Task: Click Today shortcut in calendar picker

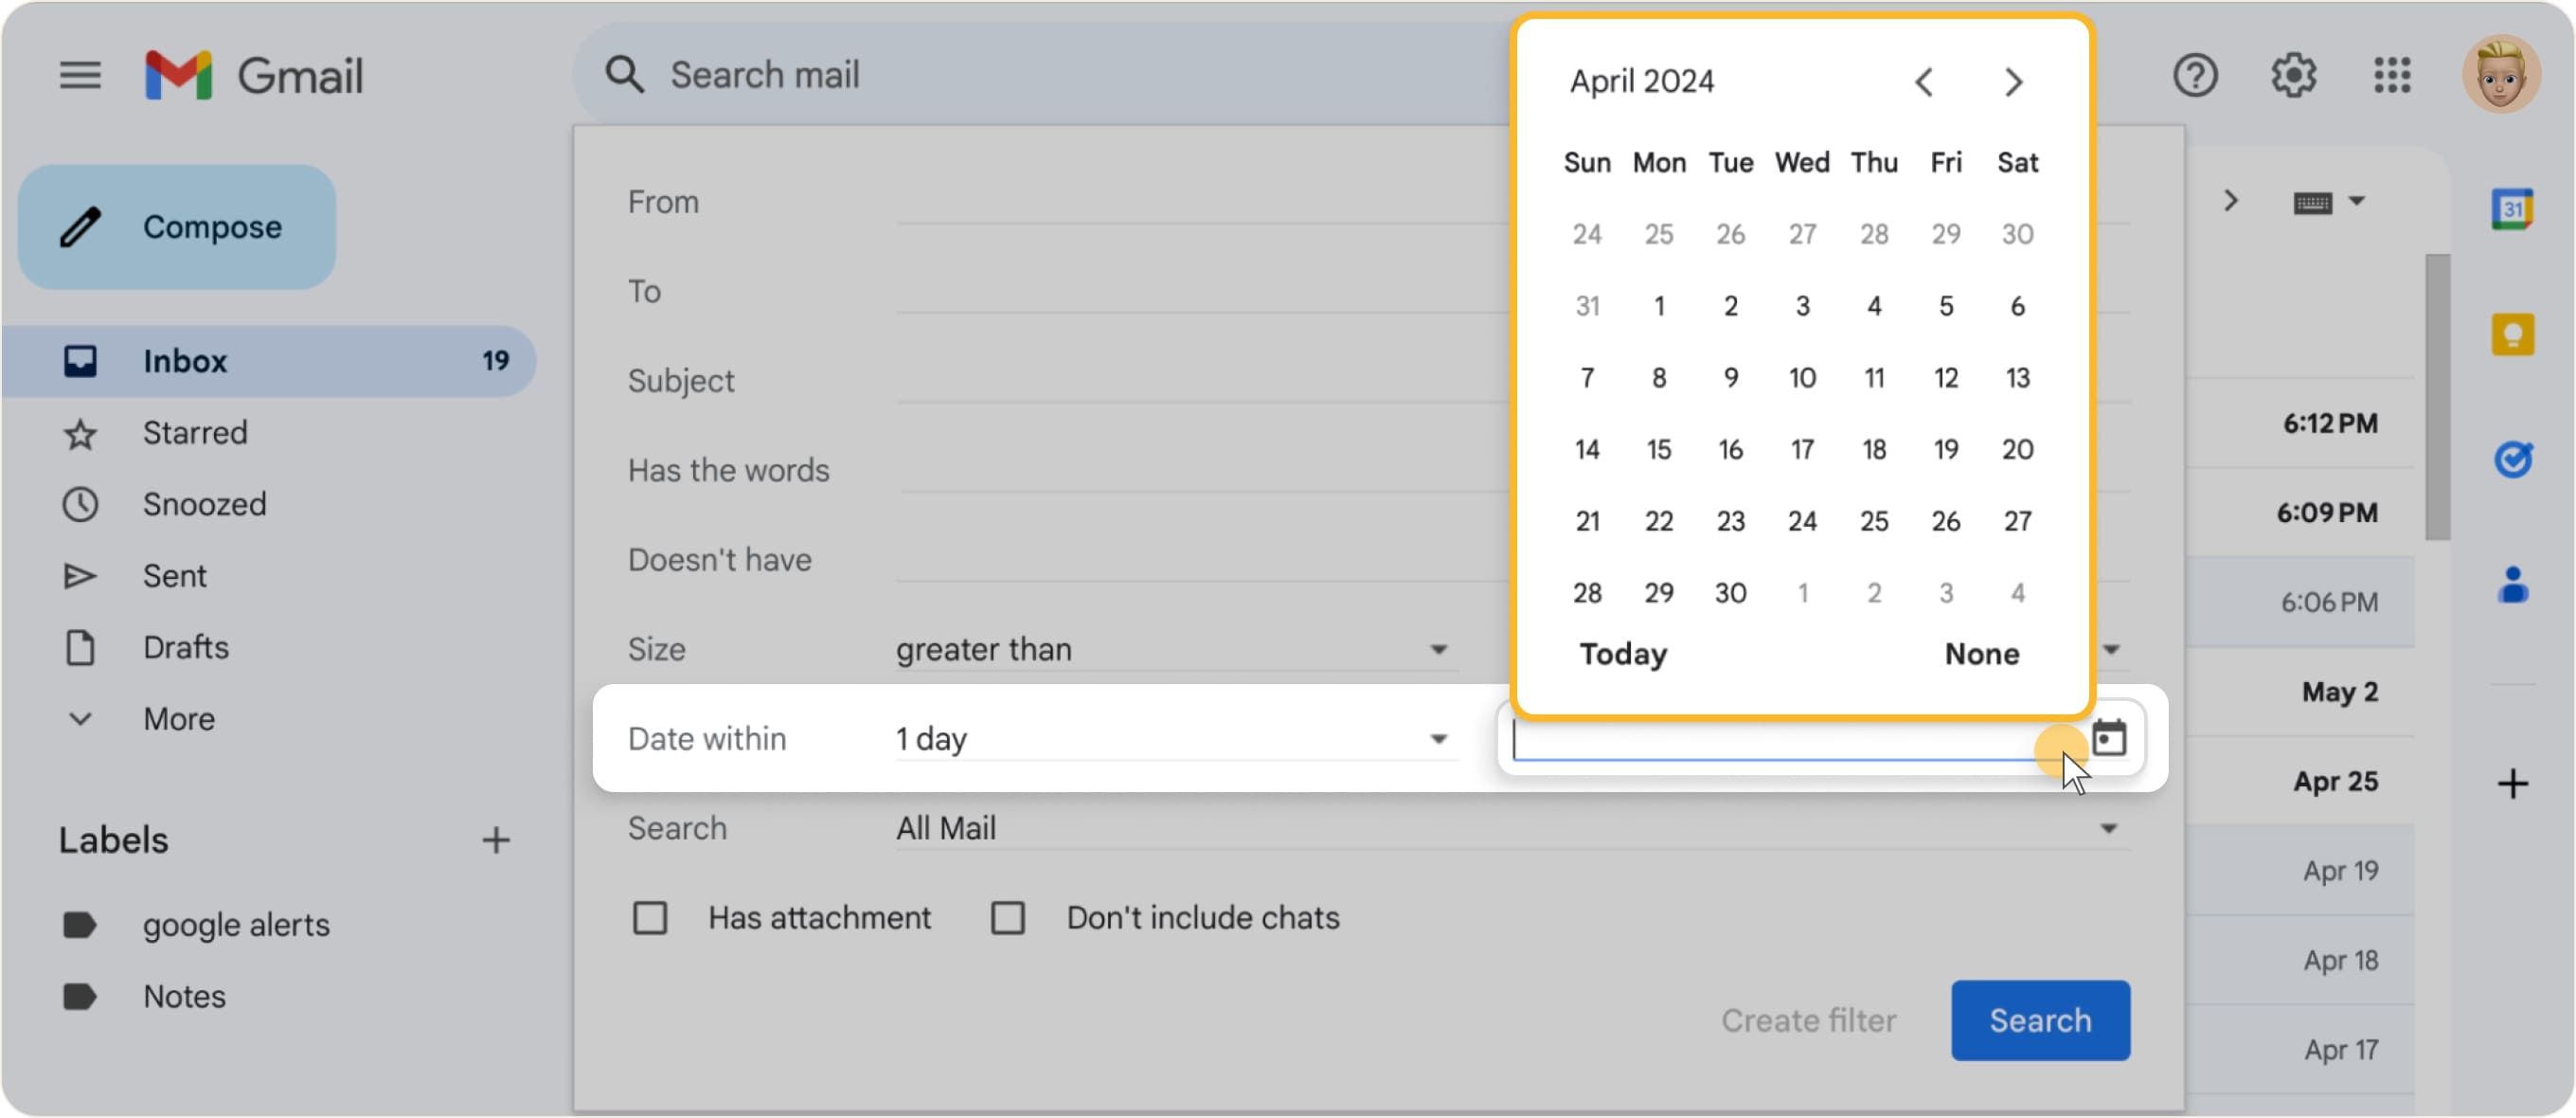Action: pyautogui.click(x=1623, y=653)
